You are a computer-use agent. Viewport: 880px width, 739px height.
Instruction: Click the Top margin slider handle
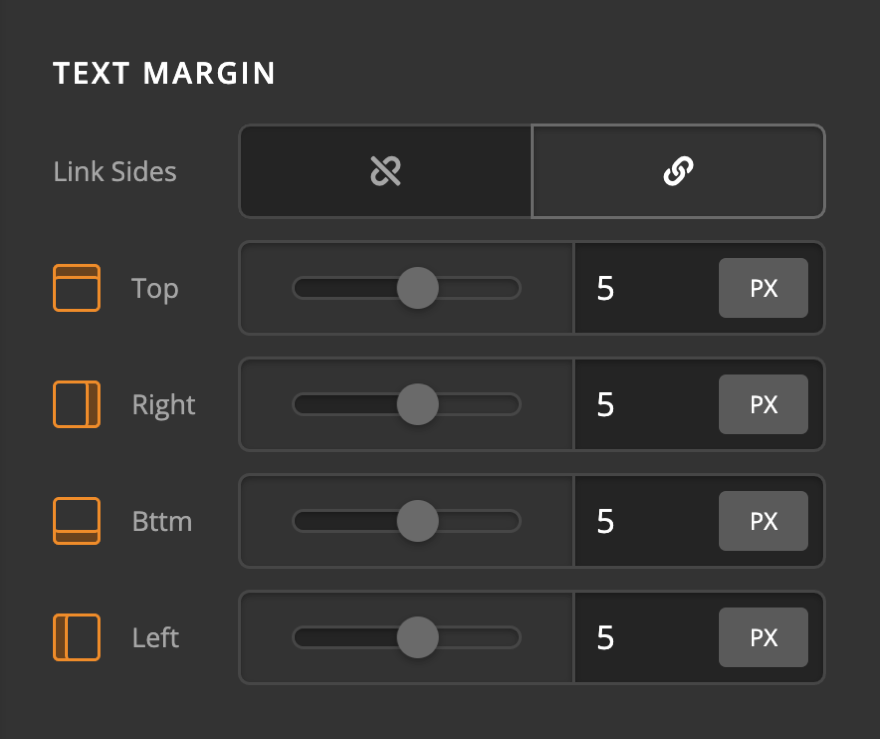(416, 288)
